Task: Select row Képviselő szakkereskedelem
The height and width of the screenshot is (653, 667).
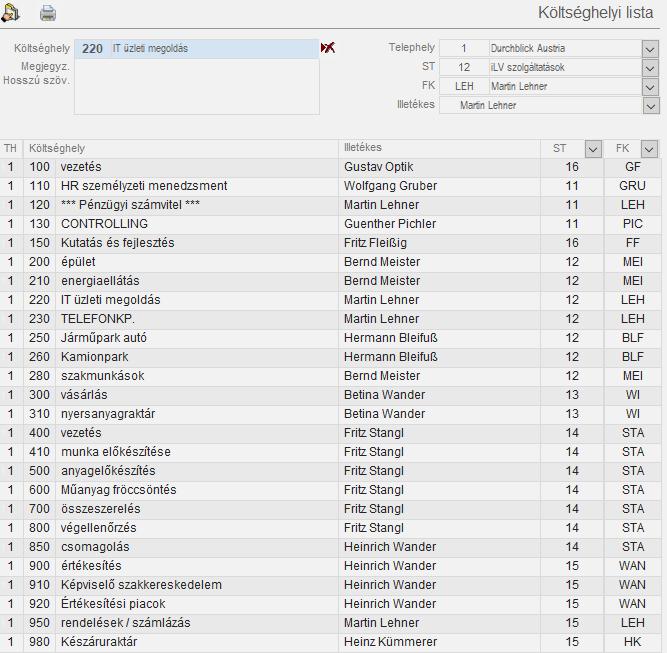Action: [x=330, y=585]
